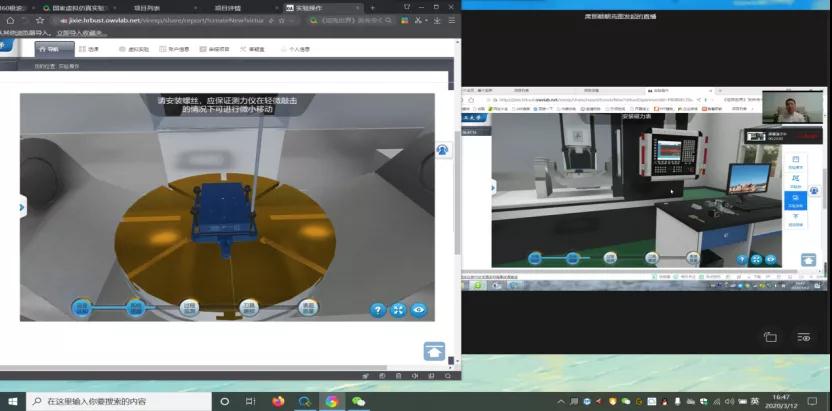Toggle the eye view icon in the simulation
This screenshot has width=832, height=411.
pyautogui.click(x=419, y=310)
